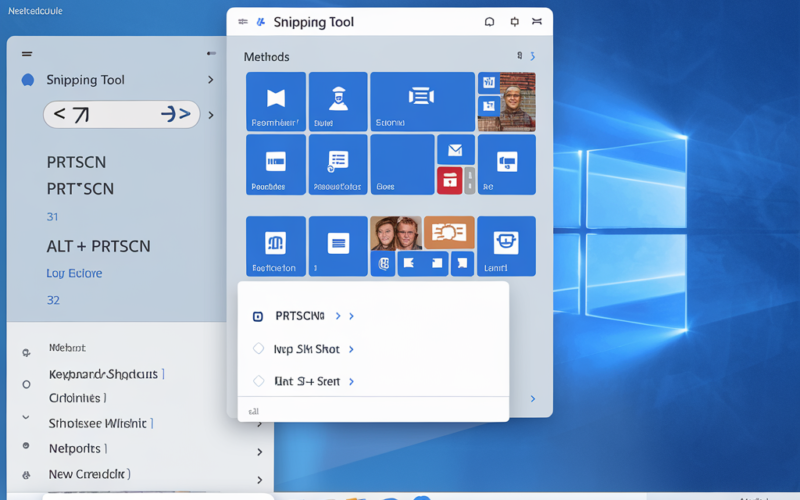Screen dimensions: 800x500
Task: Click the upper small tile beside the man's photo
Action: (488, 83)
